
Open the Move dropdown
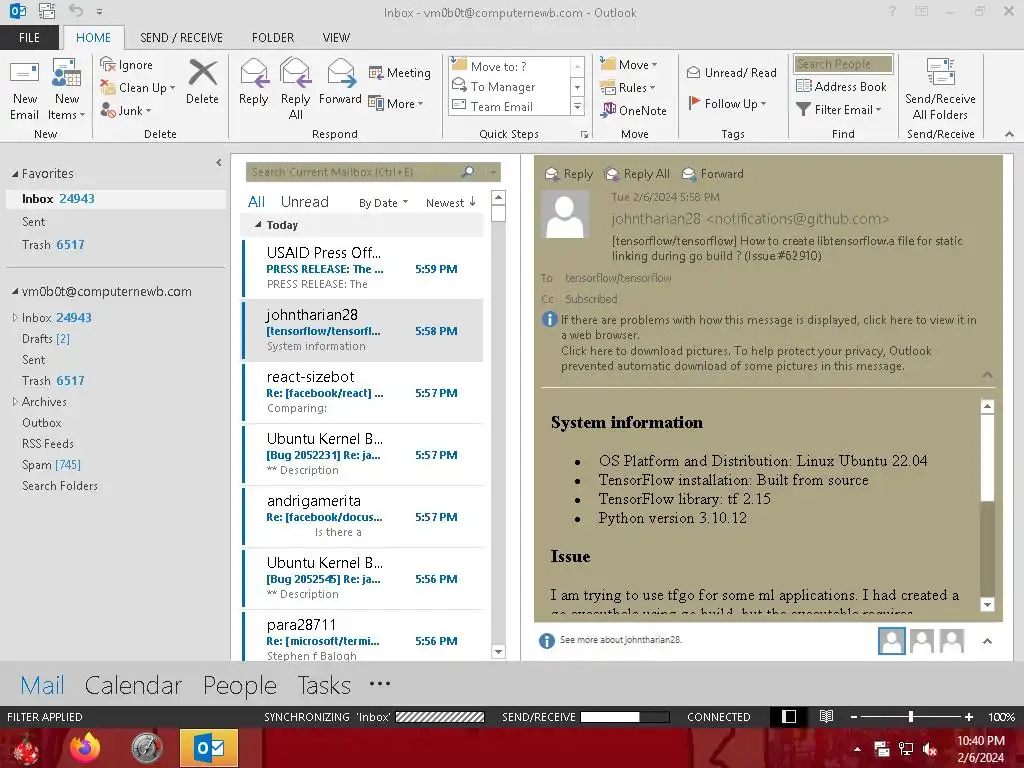point(629,65)
